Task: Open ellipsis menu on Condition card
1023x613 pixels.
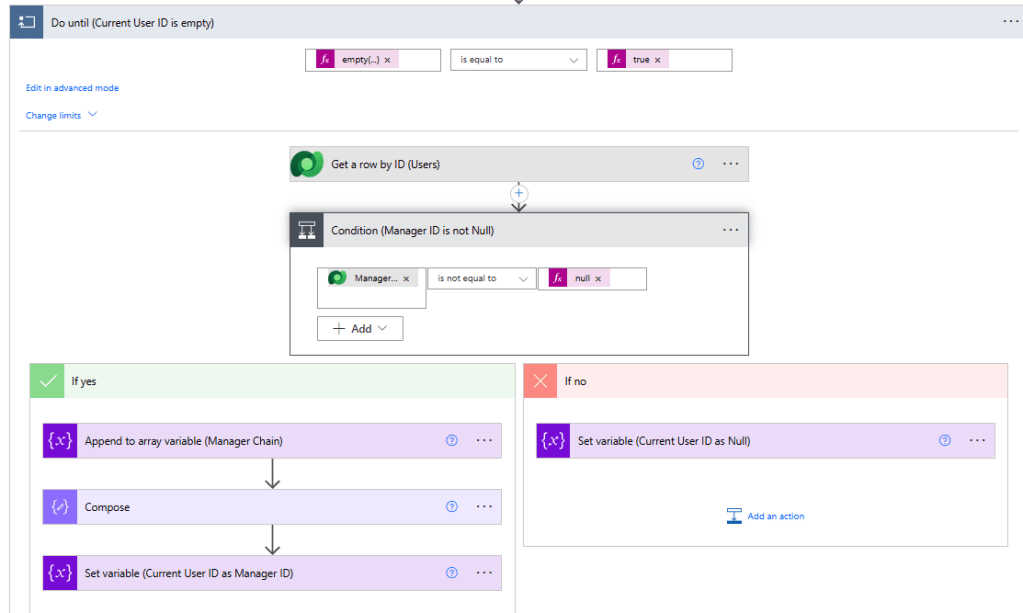Action: click(x=730, y=230)
